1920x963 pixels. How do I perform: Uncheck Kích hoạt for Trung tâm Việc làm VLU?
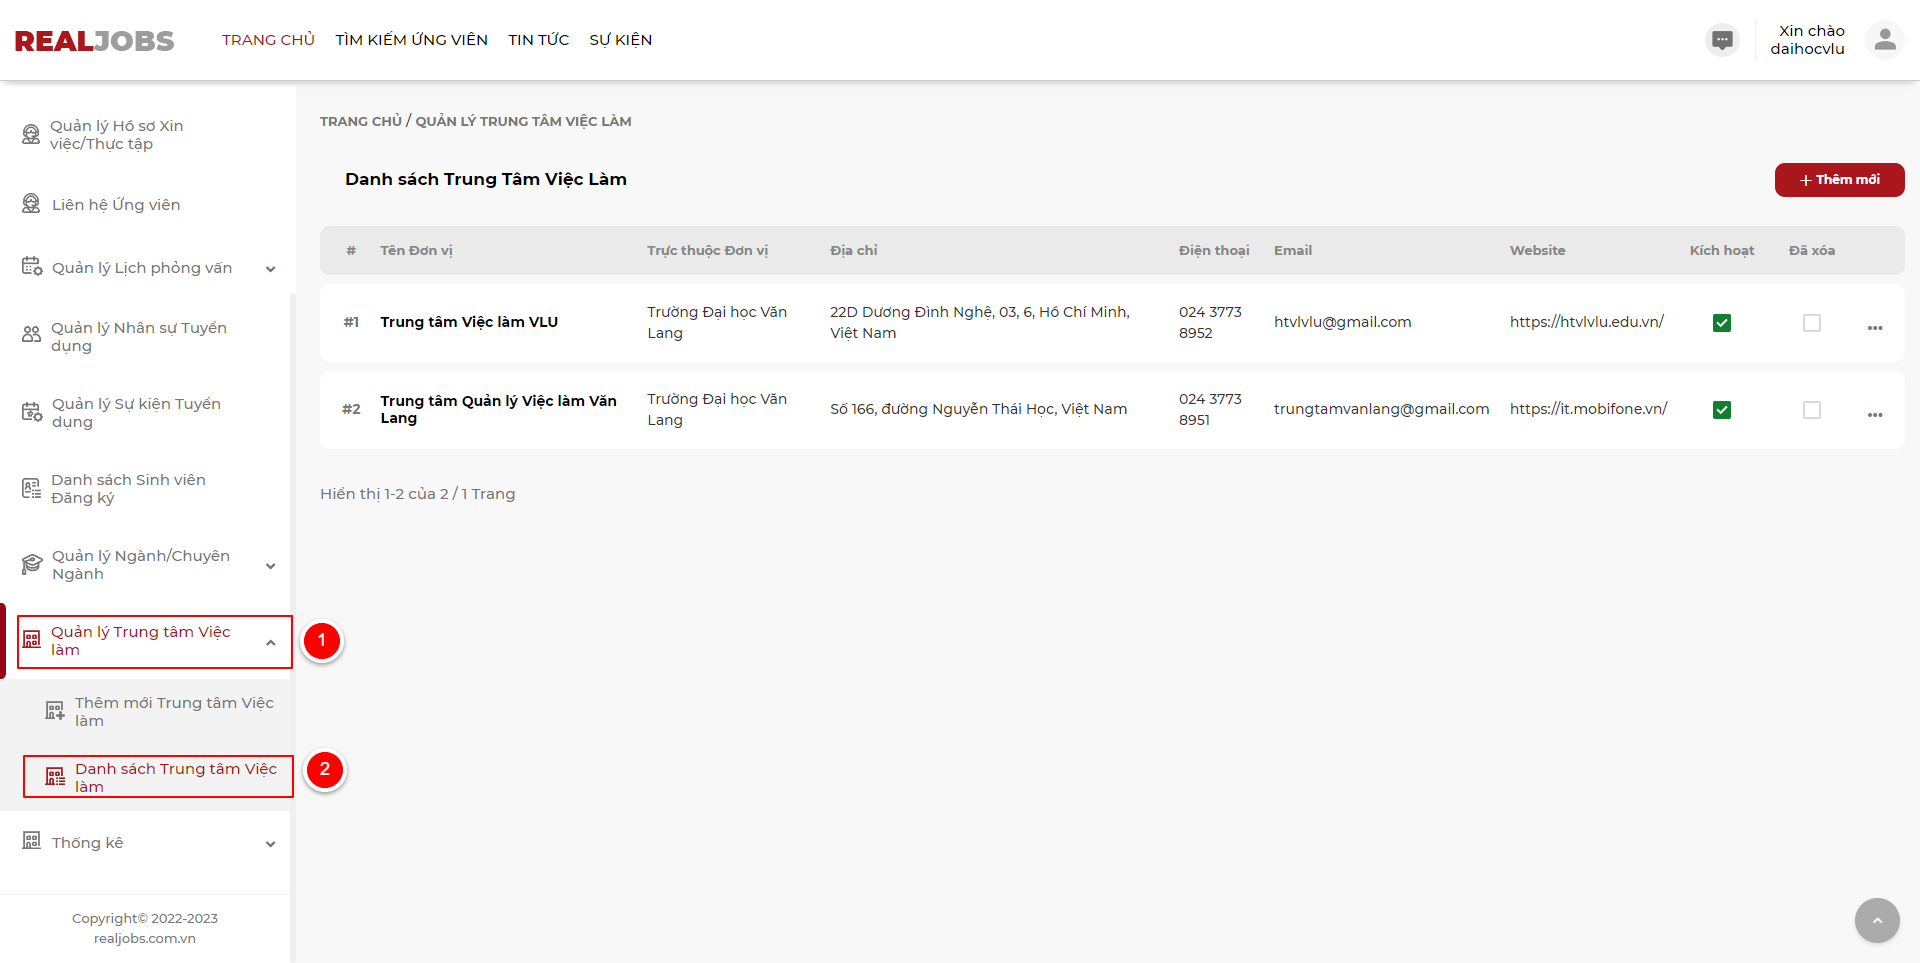pos(1722,323)
